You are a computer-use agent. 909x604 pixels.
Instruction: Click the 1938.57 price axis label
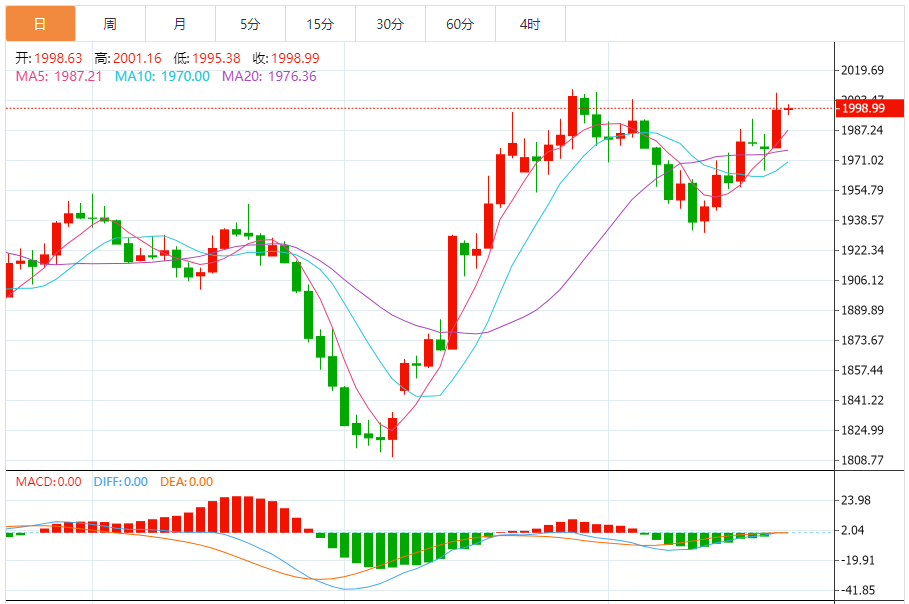(863, 220)
